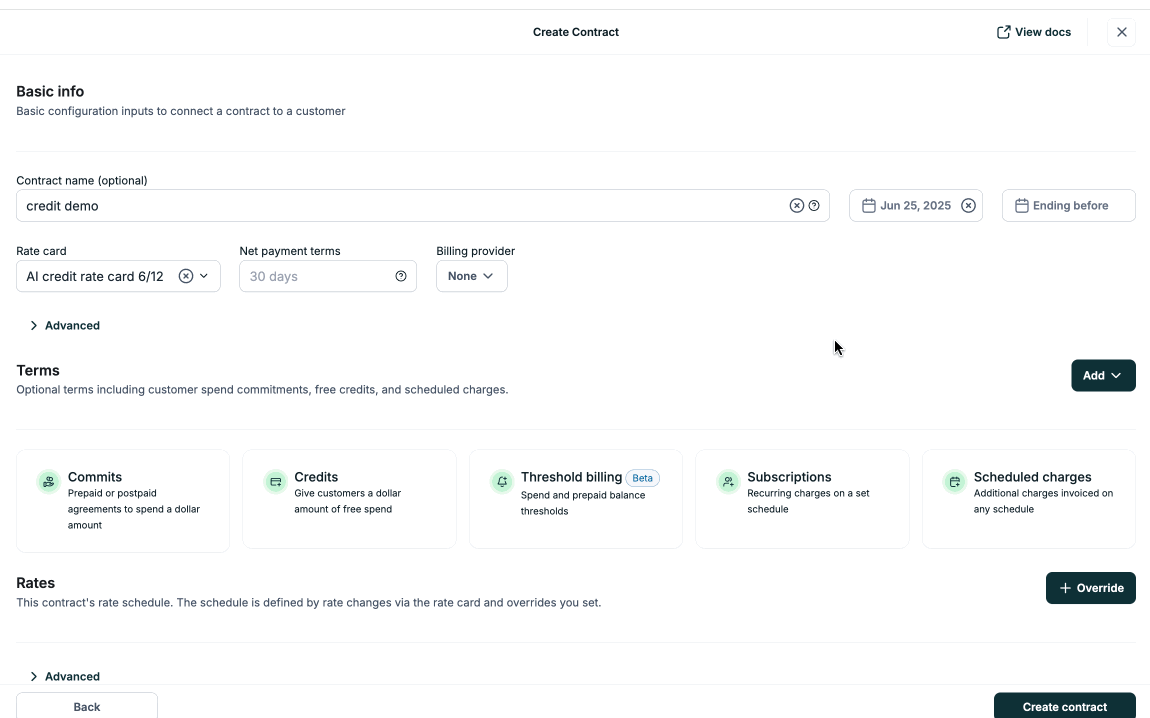Add a rate Override
Image resolution: width=1150 pixels, height=718 pixels.
coord(1090,588)
